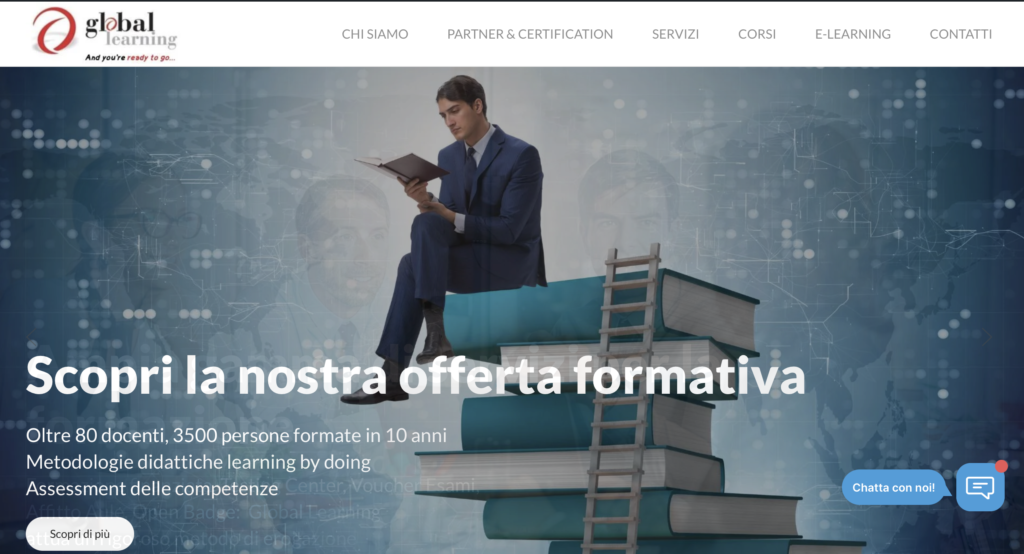Screen dimensions: 1024x554
Task: Click text 'Assessment delle competenze'
Action: [x=152, y=488]
